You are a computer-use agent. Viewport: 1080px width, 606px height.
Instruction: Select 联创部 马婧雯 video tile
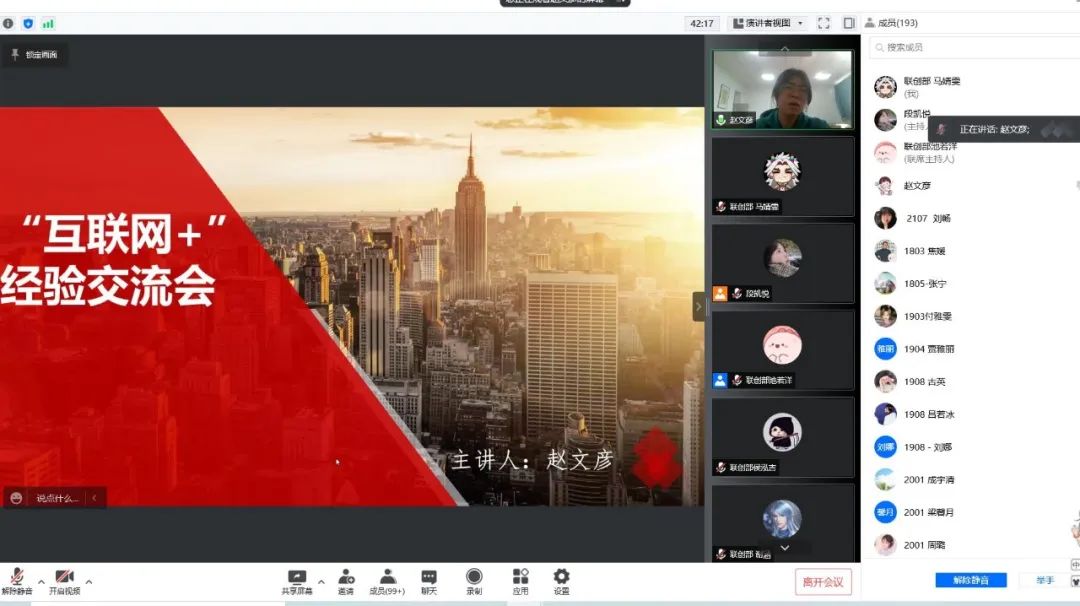click(782, 176)
